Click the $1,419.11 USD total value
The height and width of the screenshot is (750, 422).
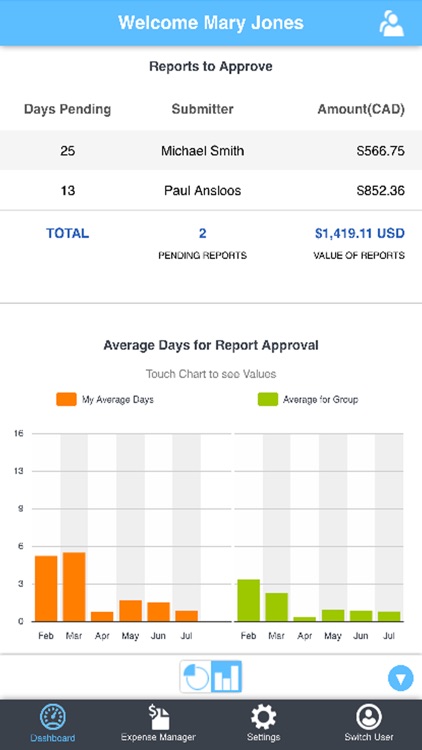point(360,233)
